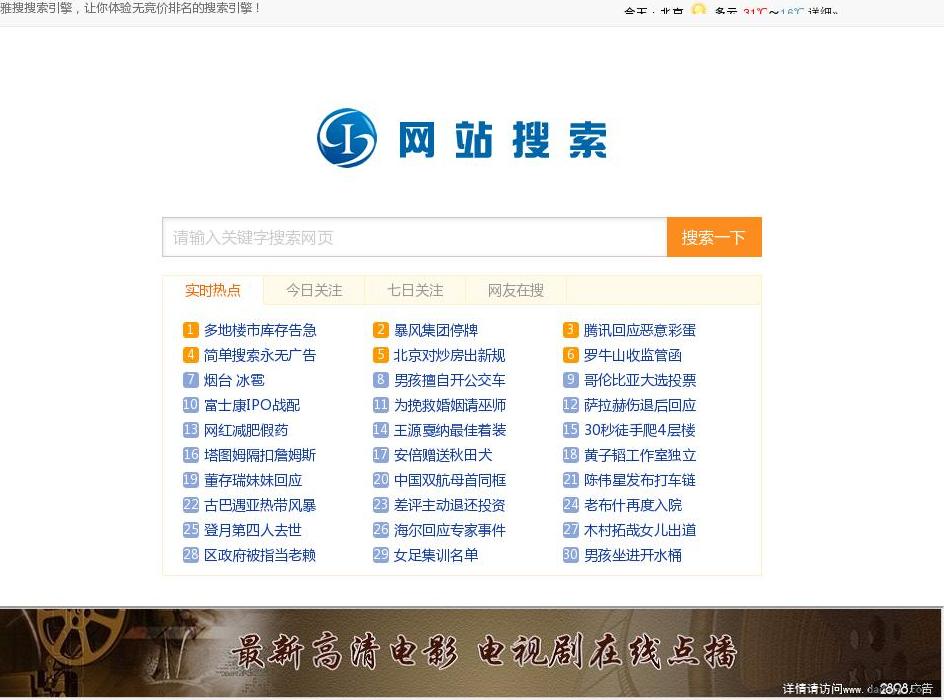Click the blue rank 14 badge
This screenshot has height=700, width=944.
click(380, 430)
